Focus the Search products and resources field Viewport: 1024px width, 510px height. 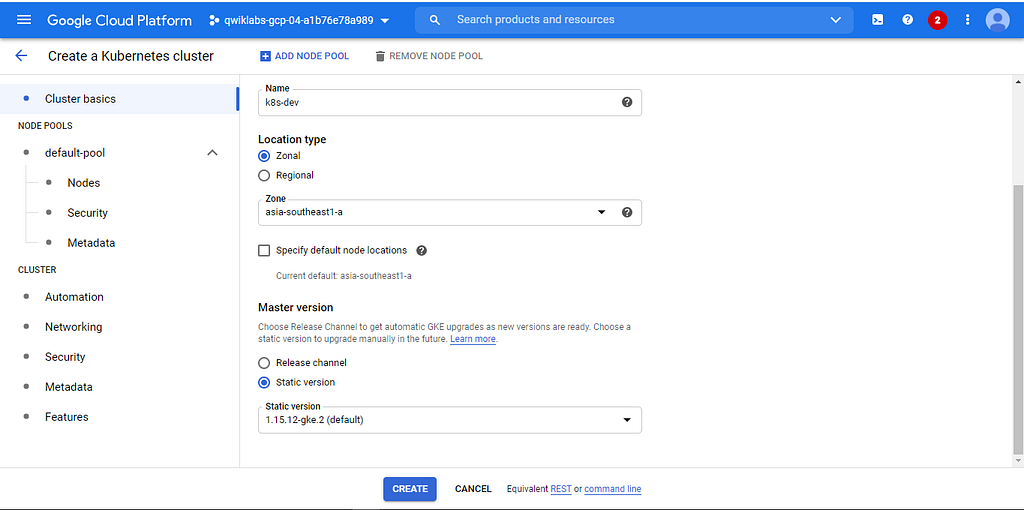point(633,20)
